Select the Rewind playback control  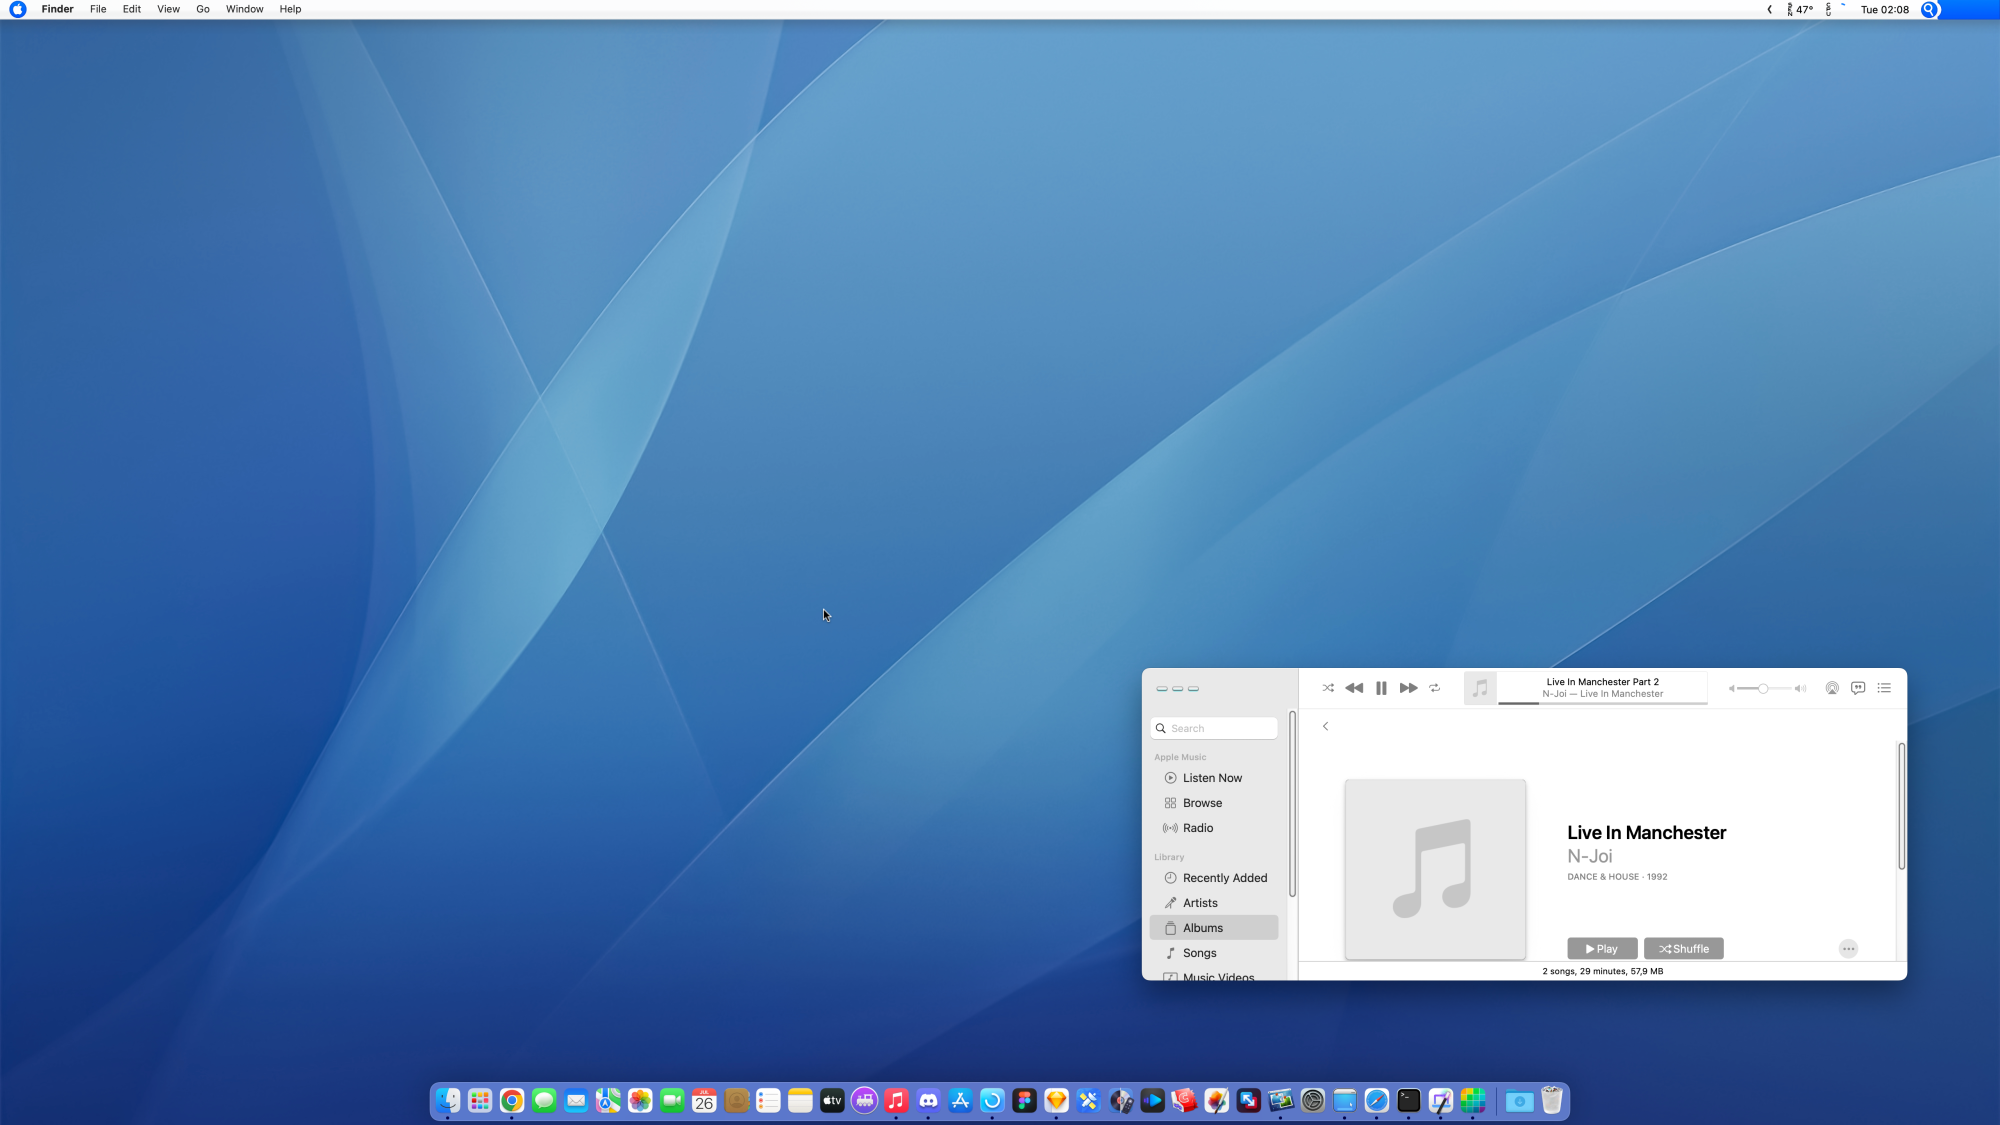tap(1354, 688)
